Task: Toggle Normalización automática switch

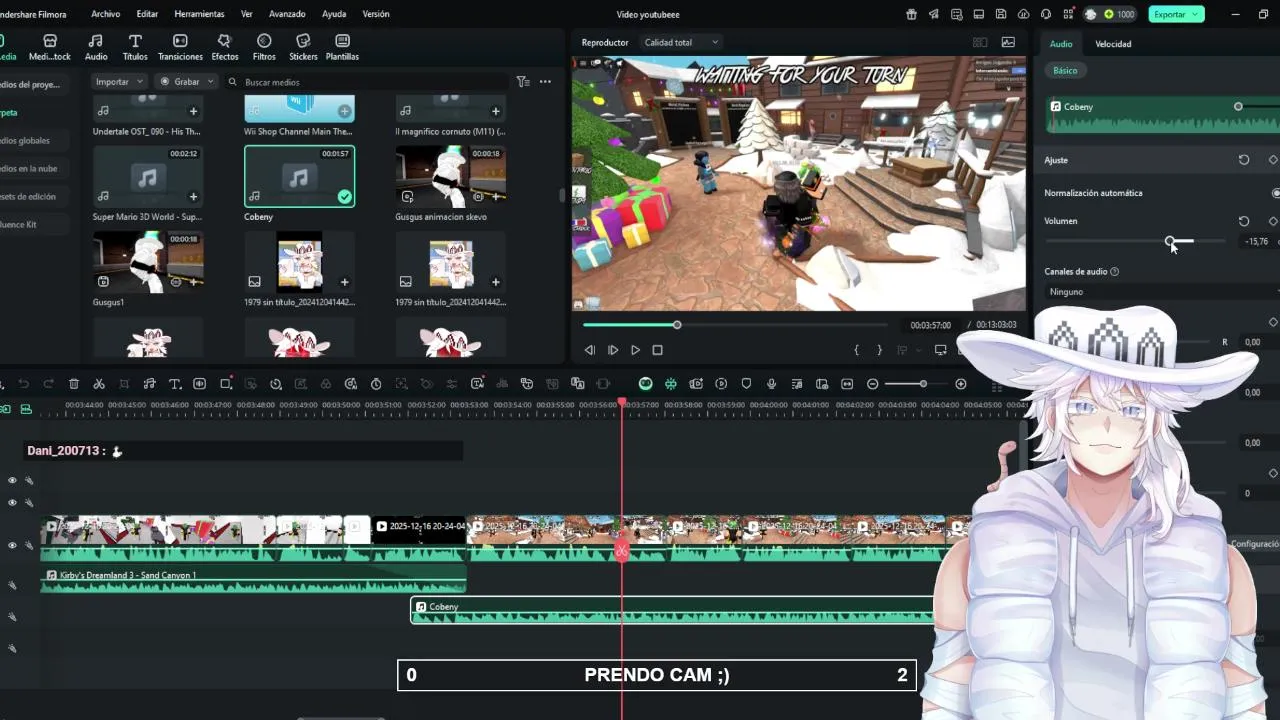Action: 1276,193
